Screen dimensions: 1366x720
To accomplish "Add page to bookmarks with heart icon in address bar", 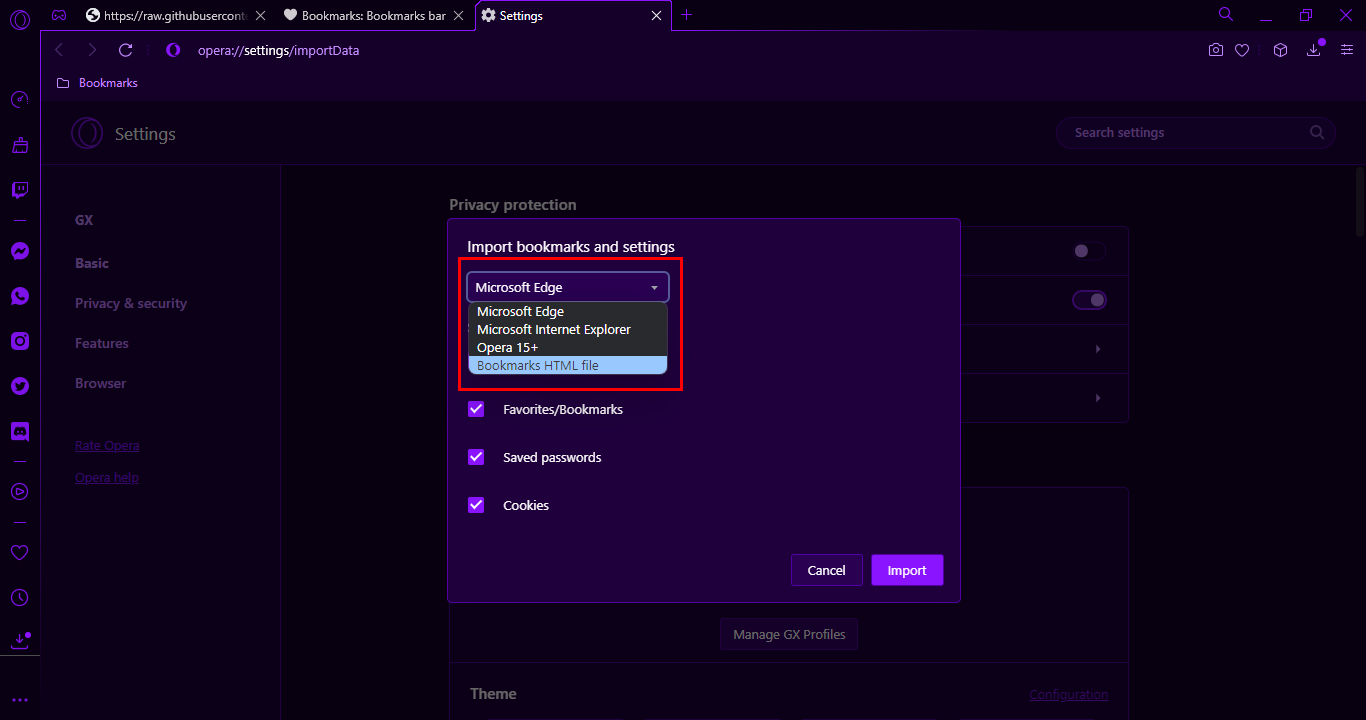I will (x=1243, y=50).
